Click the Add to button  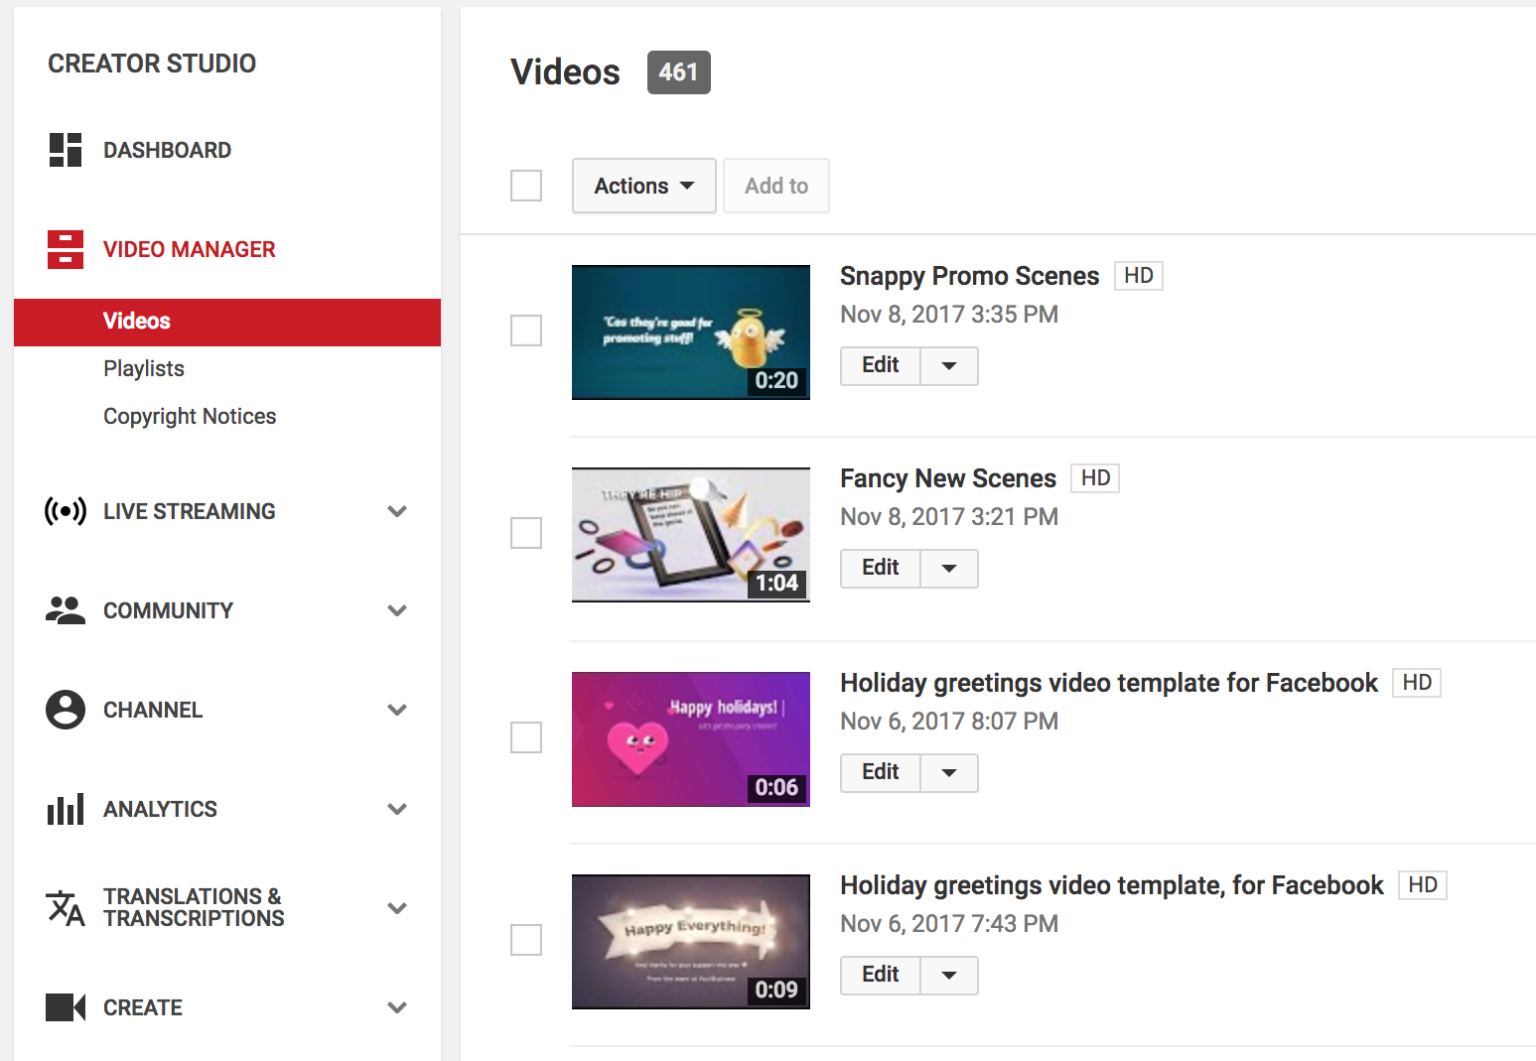pos(776,185)
